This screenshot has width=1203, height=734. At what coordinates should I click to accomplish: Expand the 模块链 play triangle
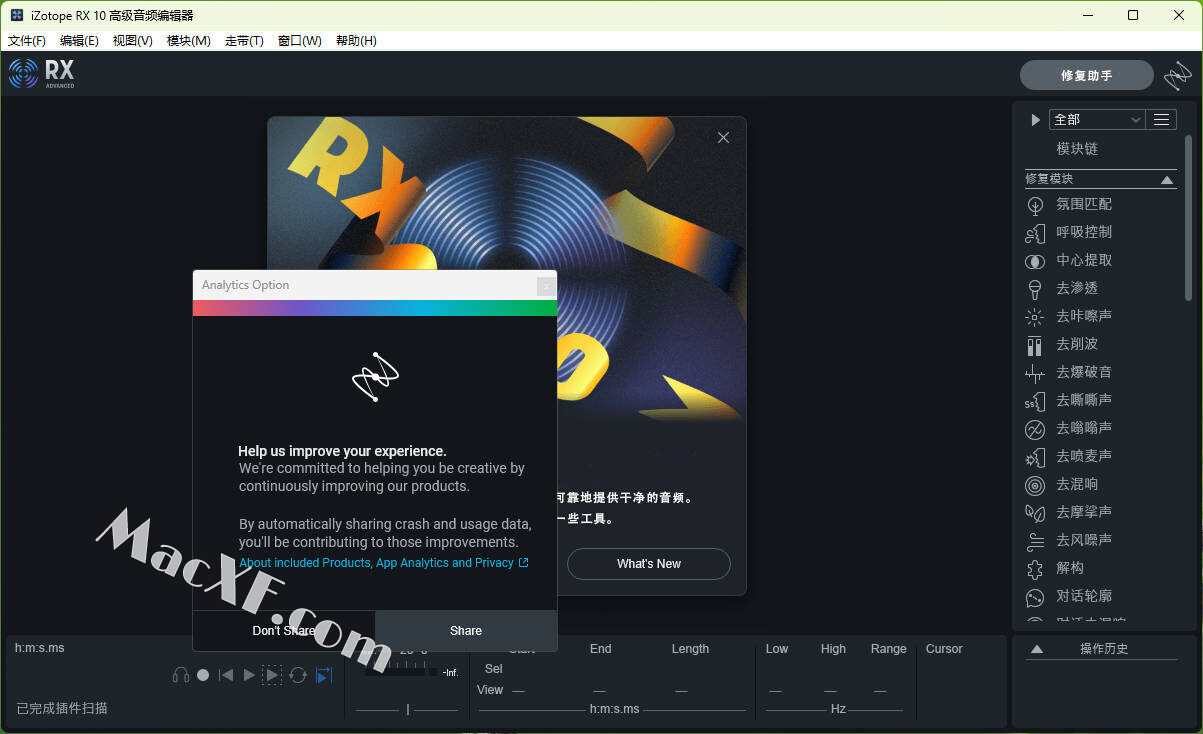coord(1035,120)
